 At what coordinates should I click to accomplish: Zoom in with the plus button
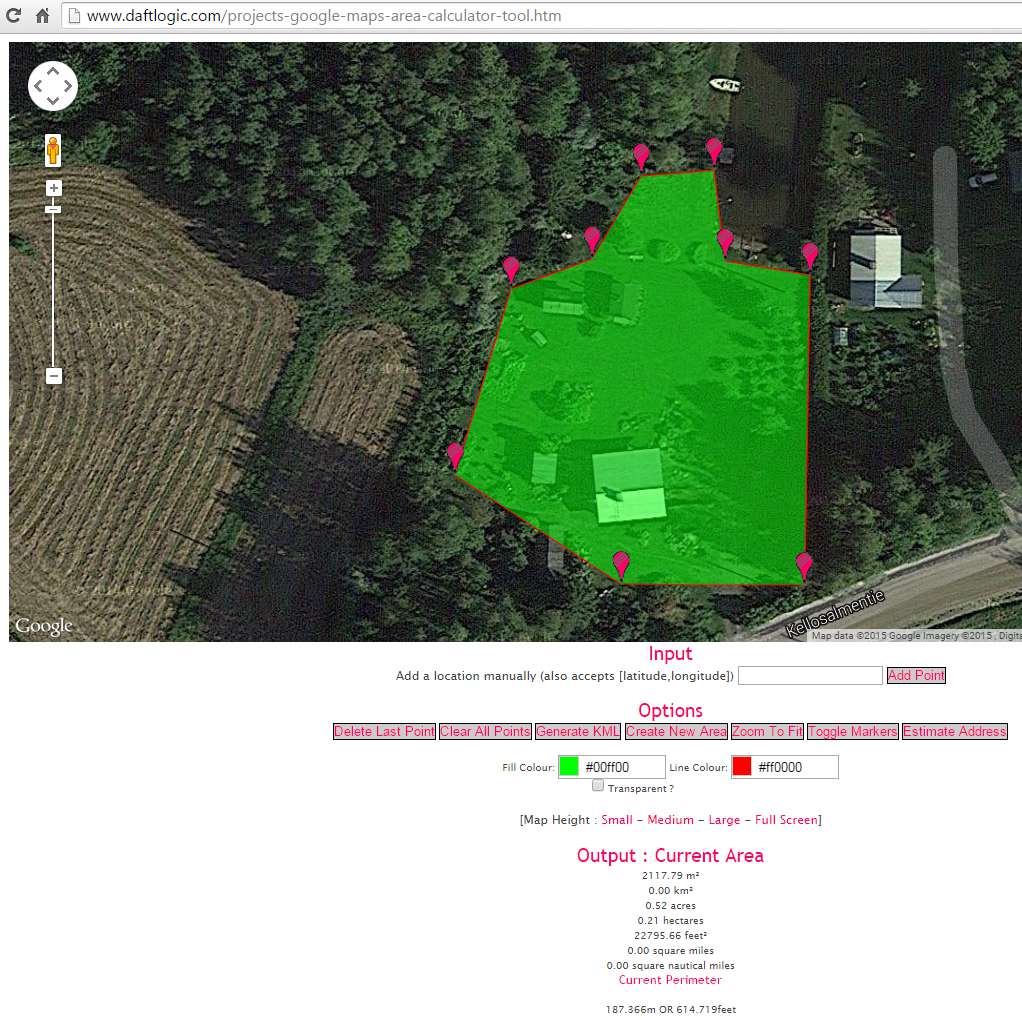point(54,188)
